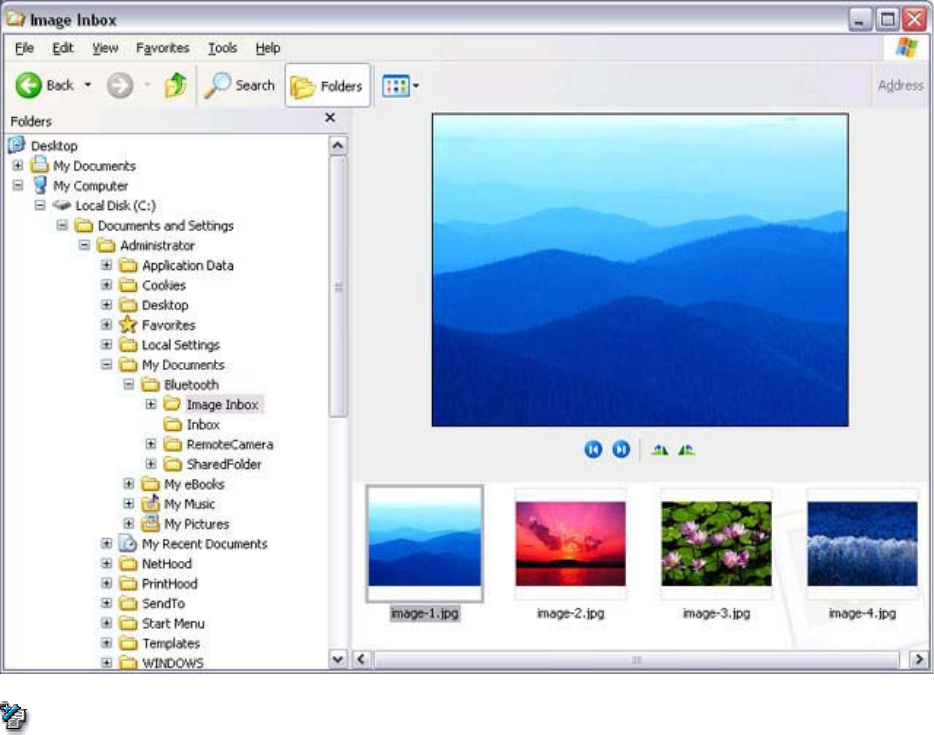The width and height of the screenshot is (934, 735).
Task: Open the Search pane
Action: tap(239, 85)
